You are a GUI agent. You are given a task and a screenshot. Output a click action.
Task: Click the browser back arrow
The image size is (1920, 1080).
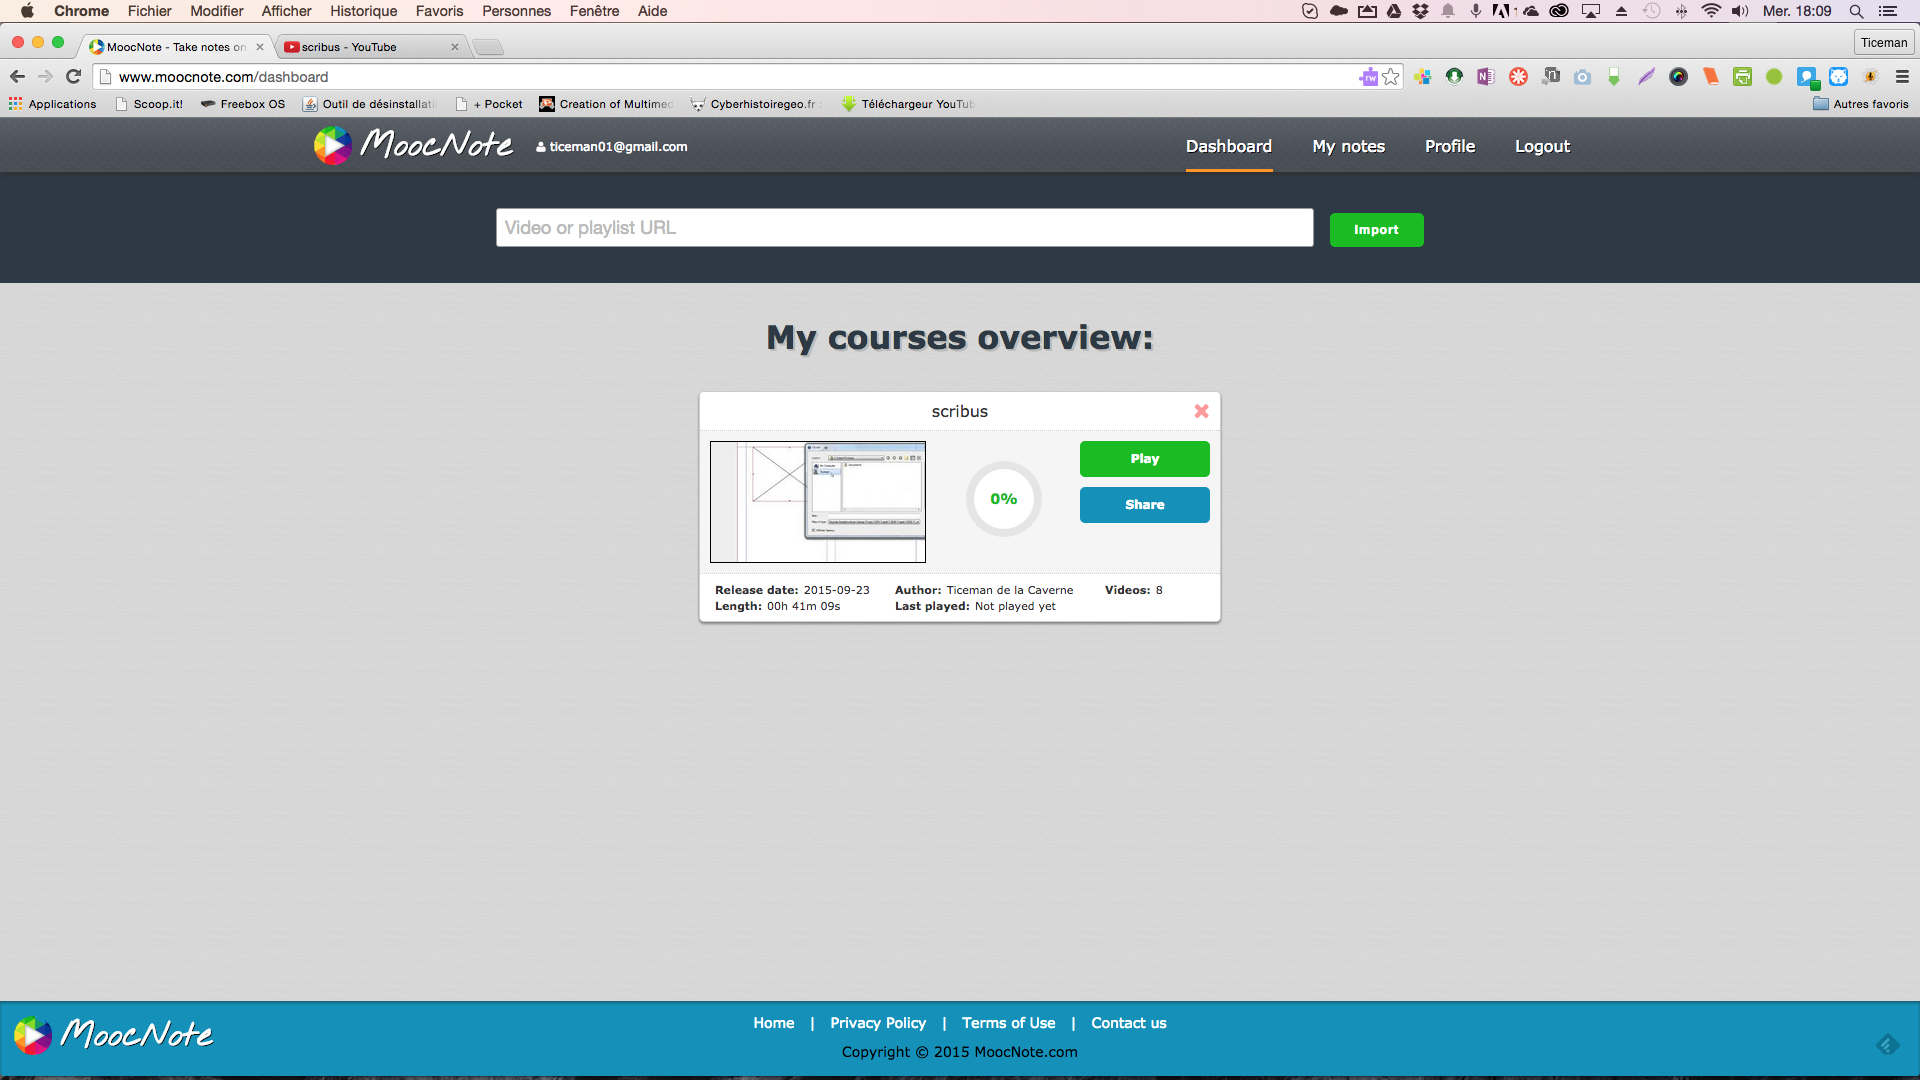17,77
